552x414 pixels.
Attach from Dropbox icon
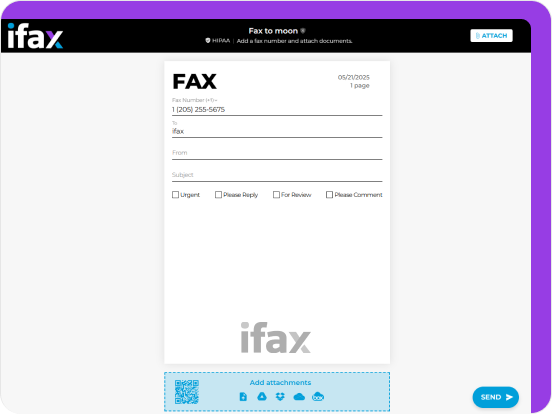280,397
